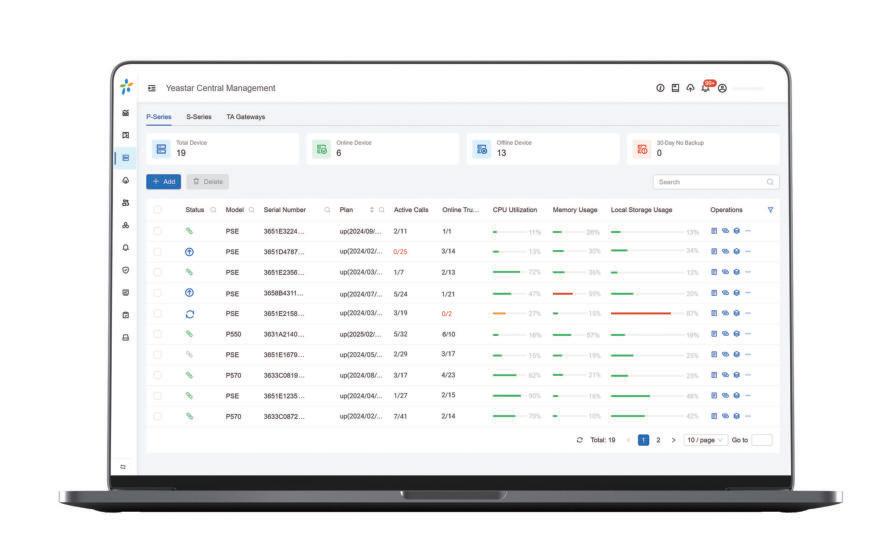882x540 pixels.
Task: Switch to the S-Series tab
Action: (x=199, y=117)
